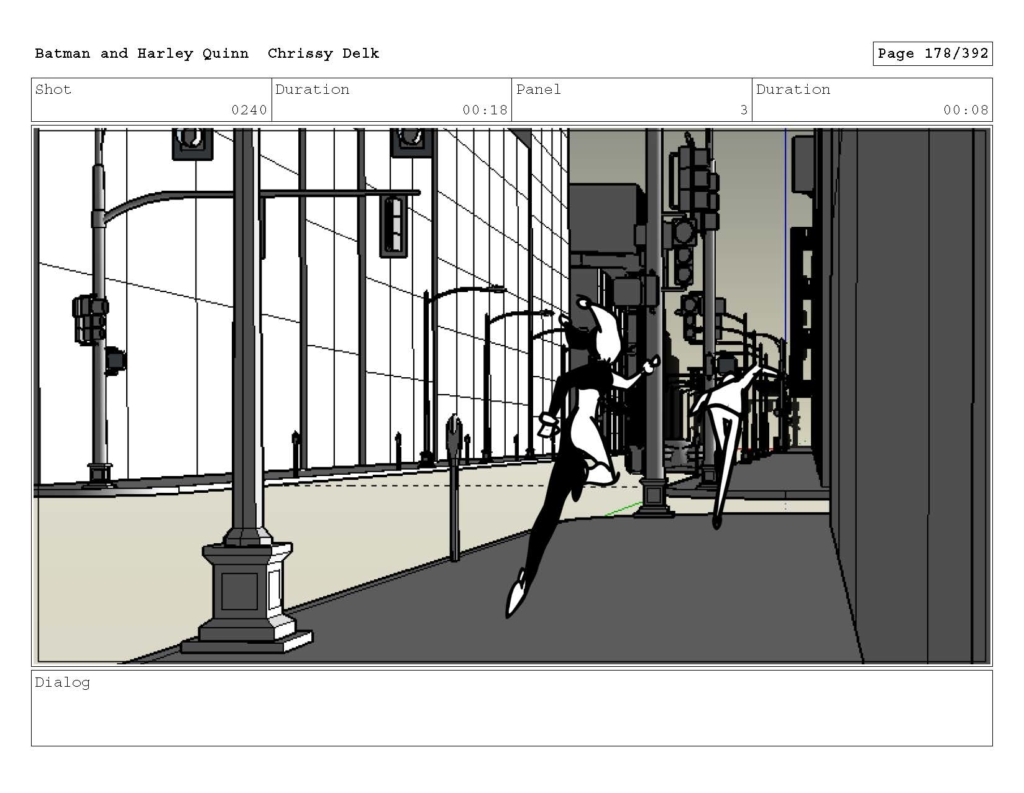Click the Page 178/392 indicator box
The height and width of the screenshot is (793, 1024).
pos(933,54)
